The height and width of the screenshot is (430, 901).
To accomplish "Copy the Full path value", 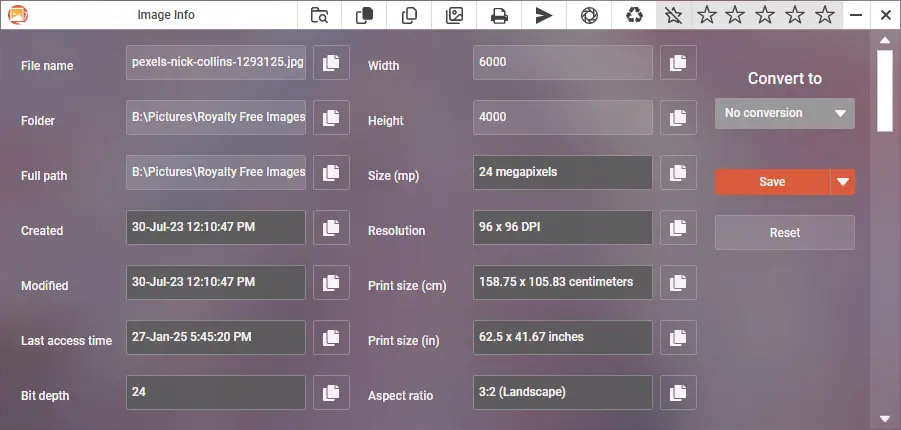I will tap(331, 173).
